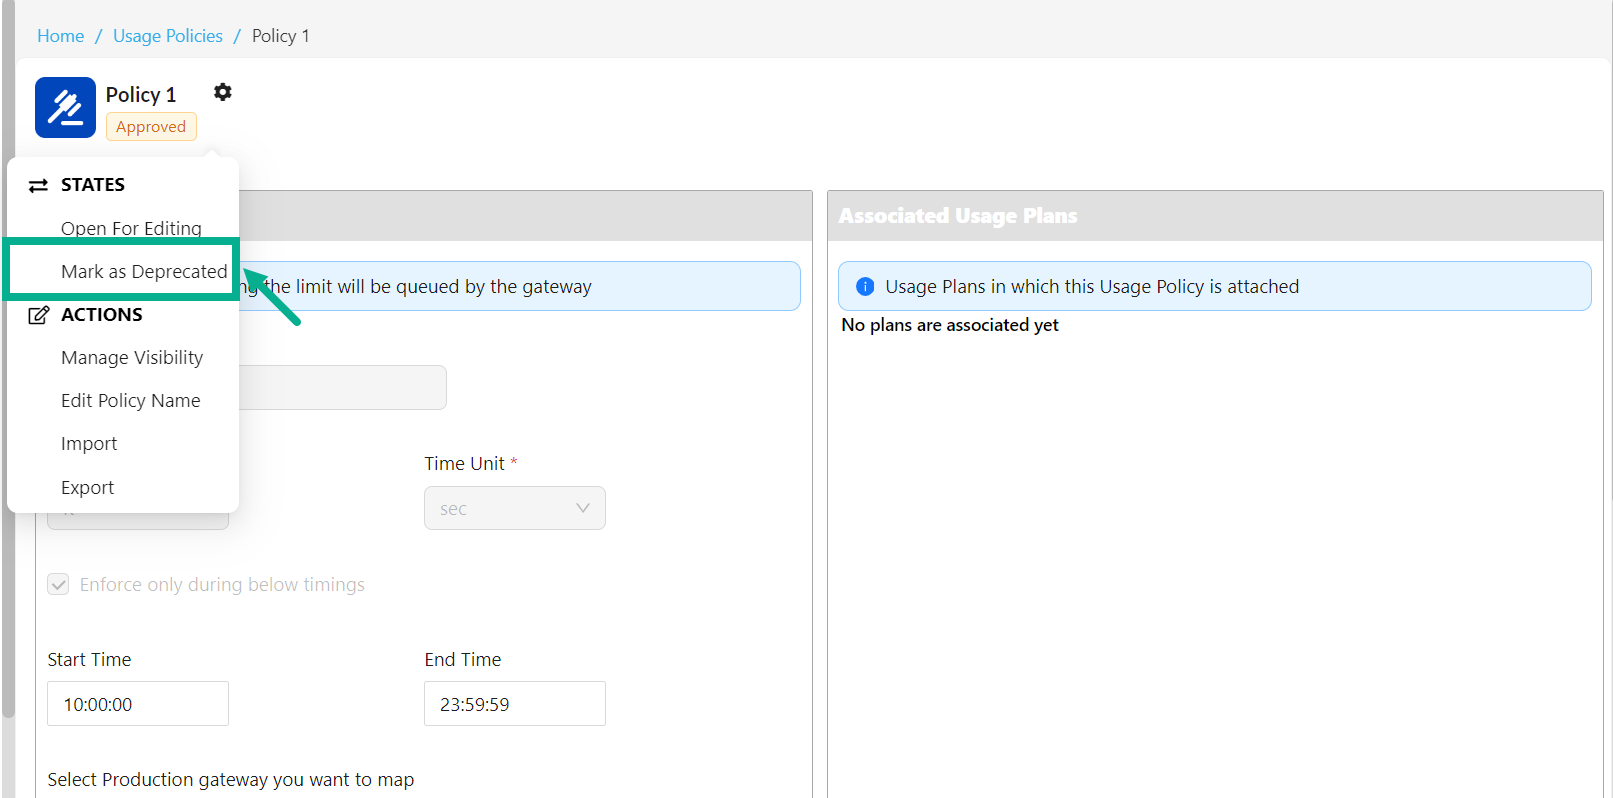Click the blue Policy 1 gavel logo
1613x798 pixels.
65,107
